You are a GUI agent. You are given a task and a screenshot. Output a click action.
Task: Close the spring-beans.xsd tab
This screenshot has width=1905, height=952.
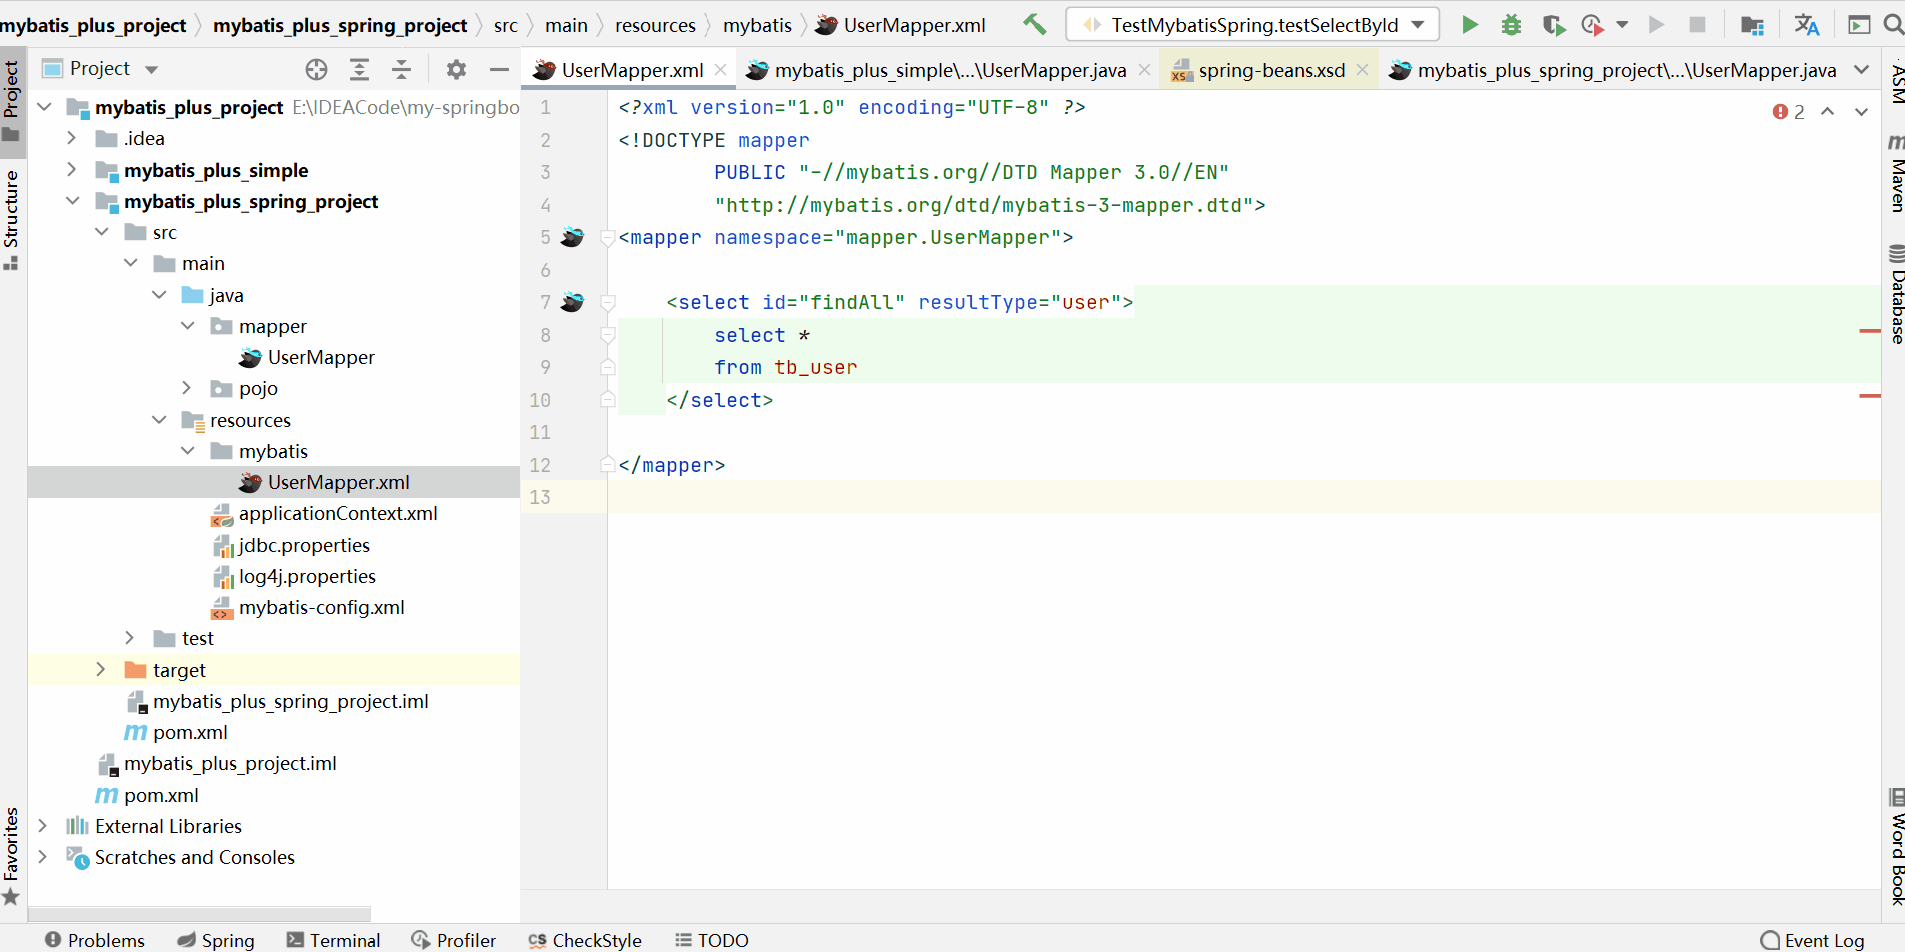point(1362,70)
